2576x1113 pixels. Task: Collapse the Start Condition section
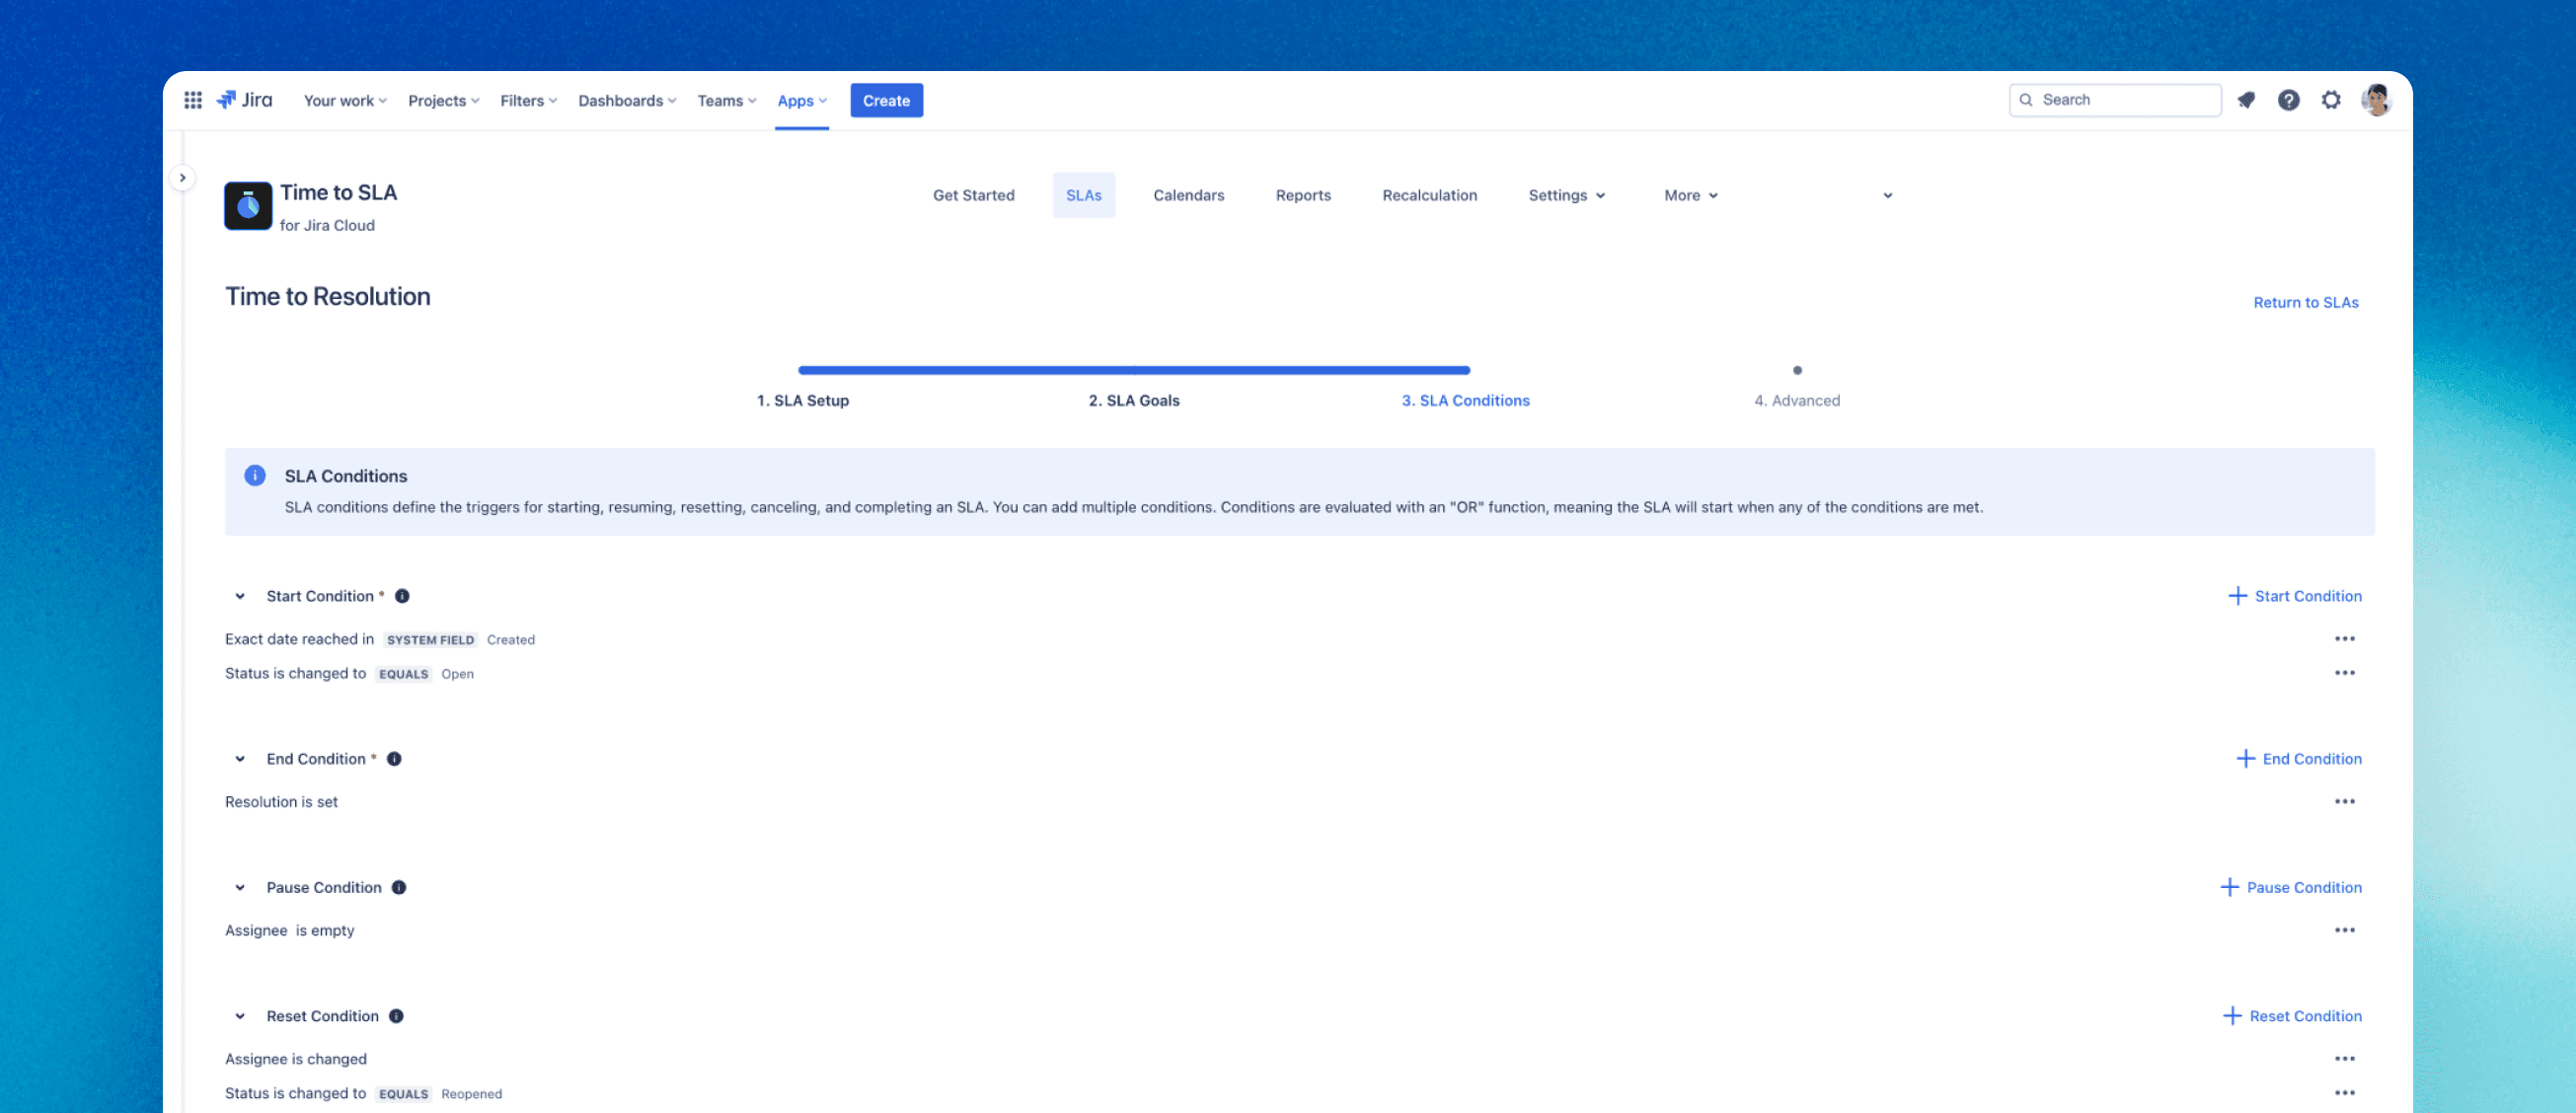[240, 596]
